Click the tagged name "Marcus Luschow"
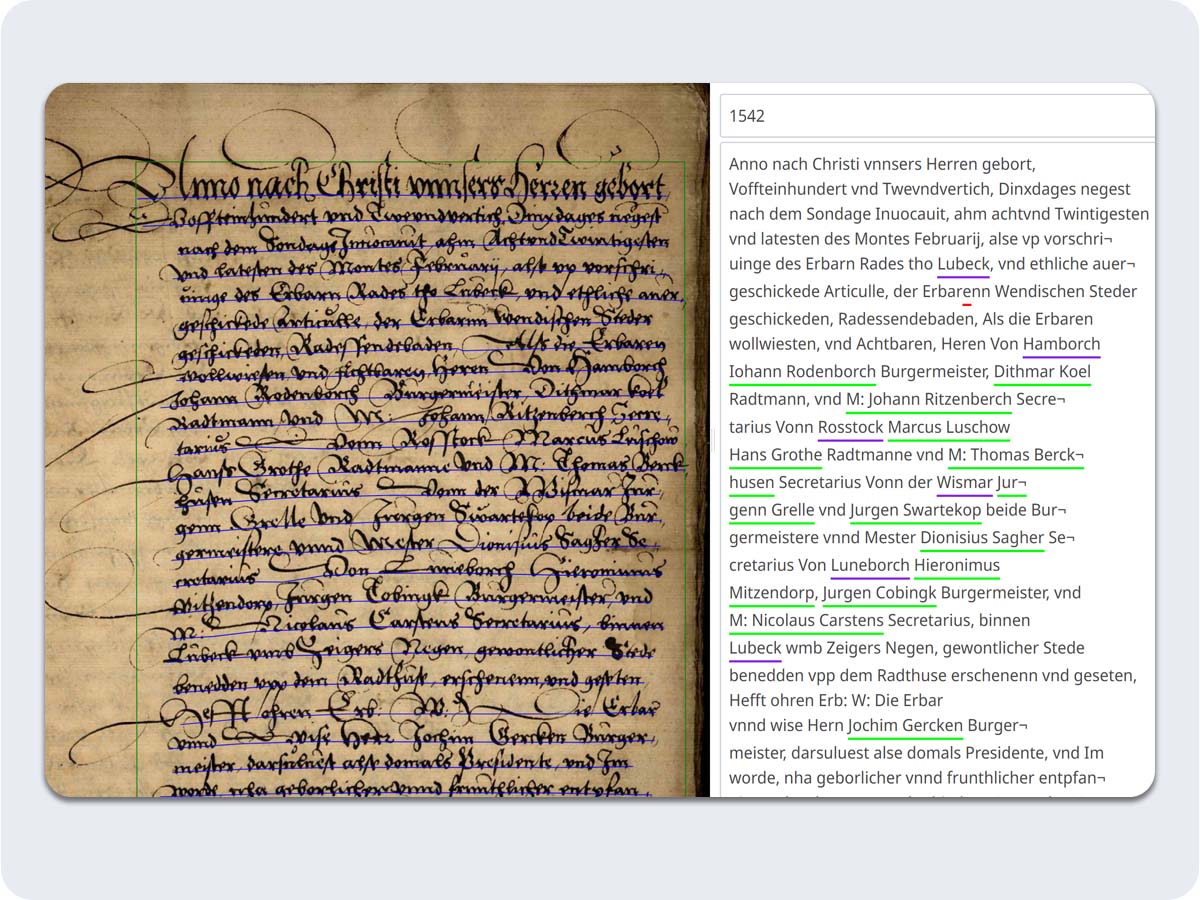The width and height of the screenshot is (1200, 900). pos(948,427)
